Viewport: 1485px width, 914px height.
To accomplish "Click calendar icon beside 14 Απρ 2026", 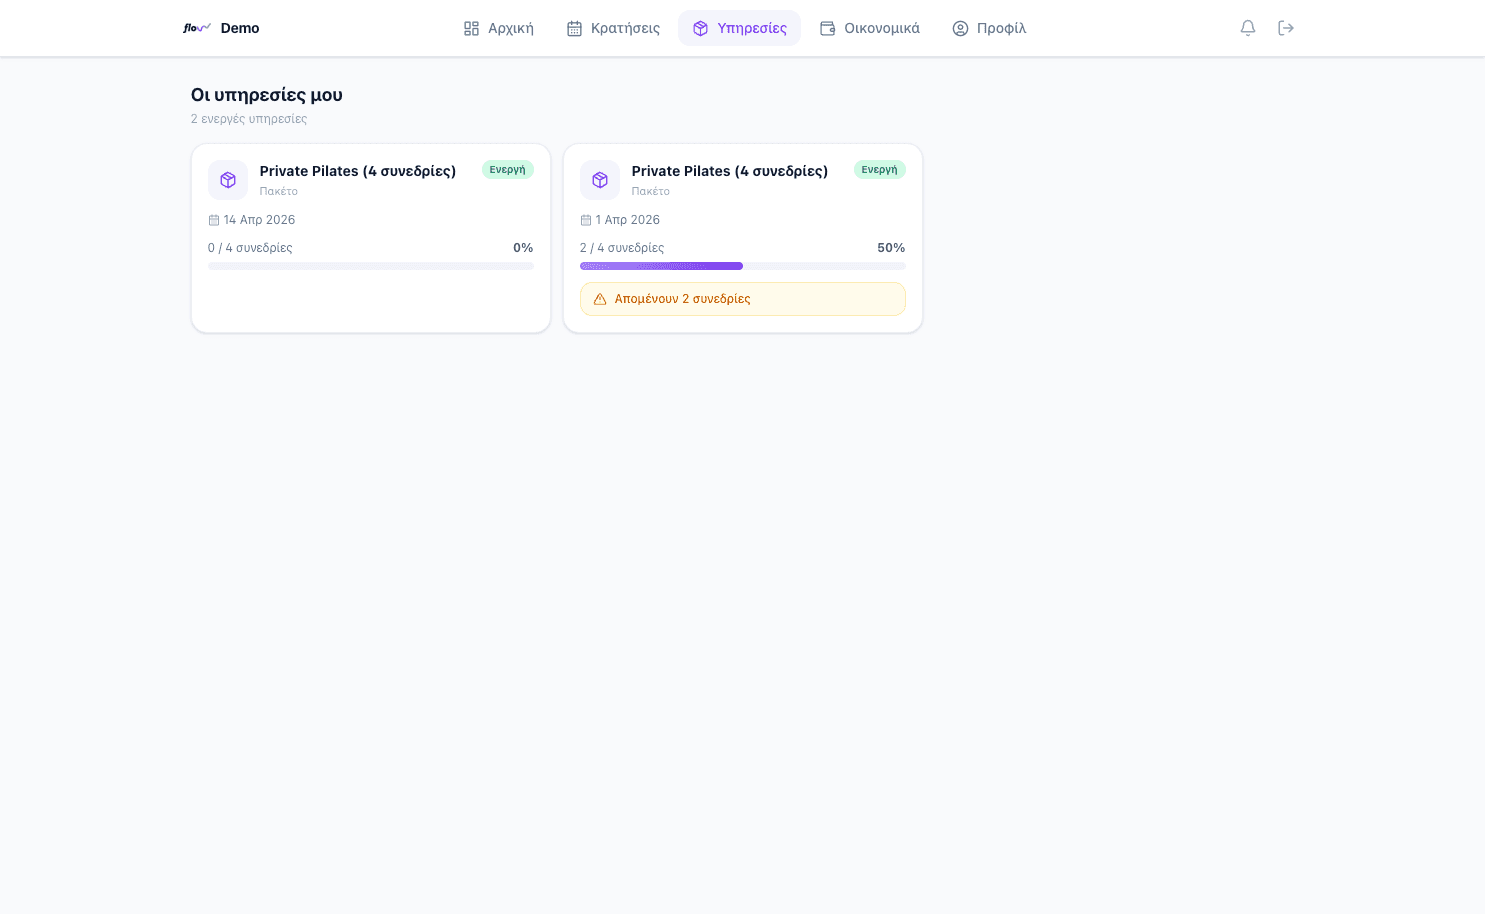I will click(x=213, y=220).
